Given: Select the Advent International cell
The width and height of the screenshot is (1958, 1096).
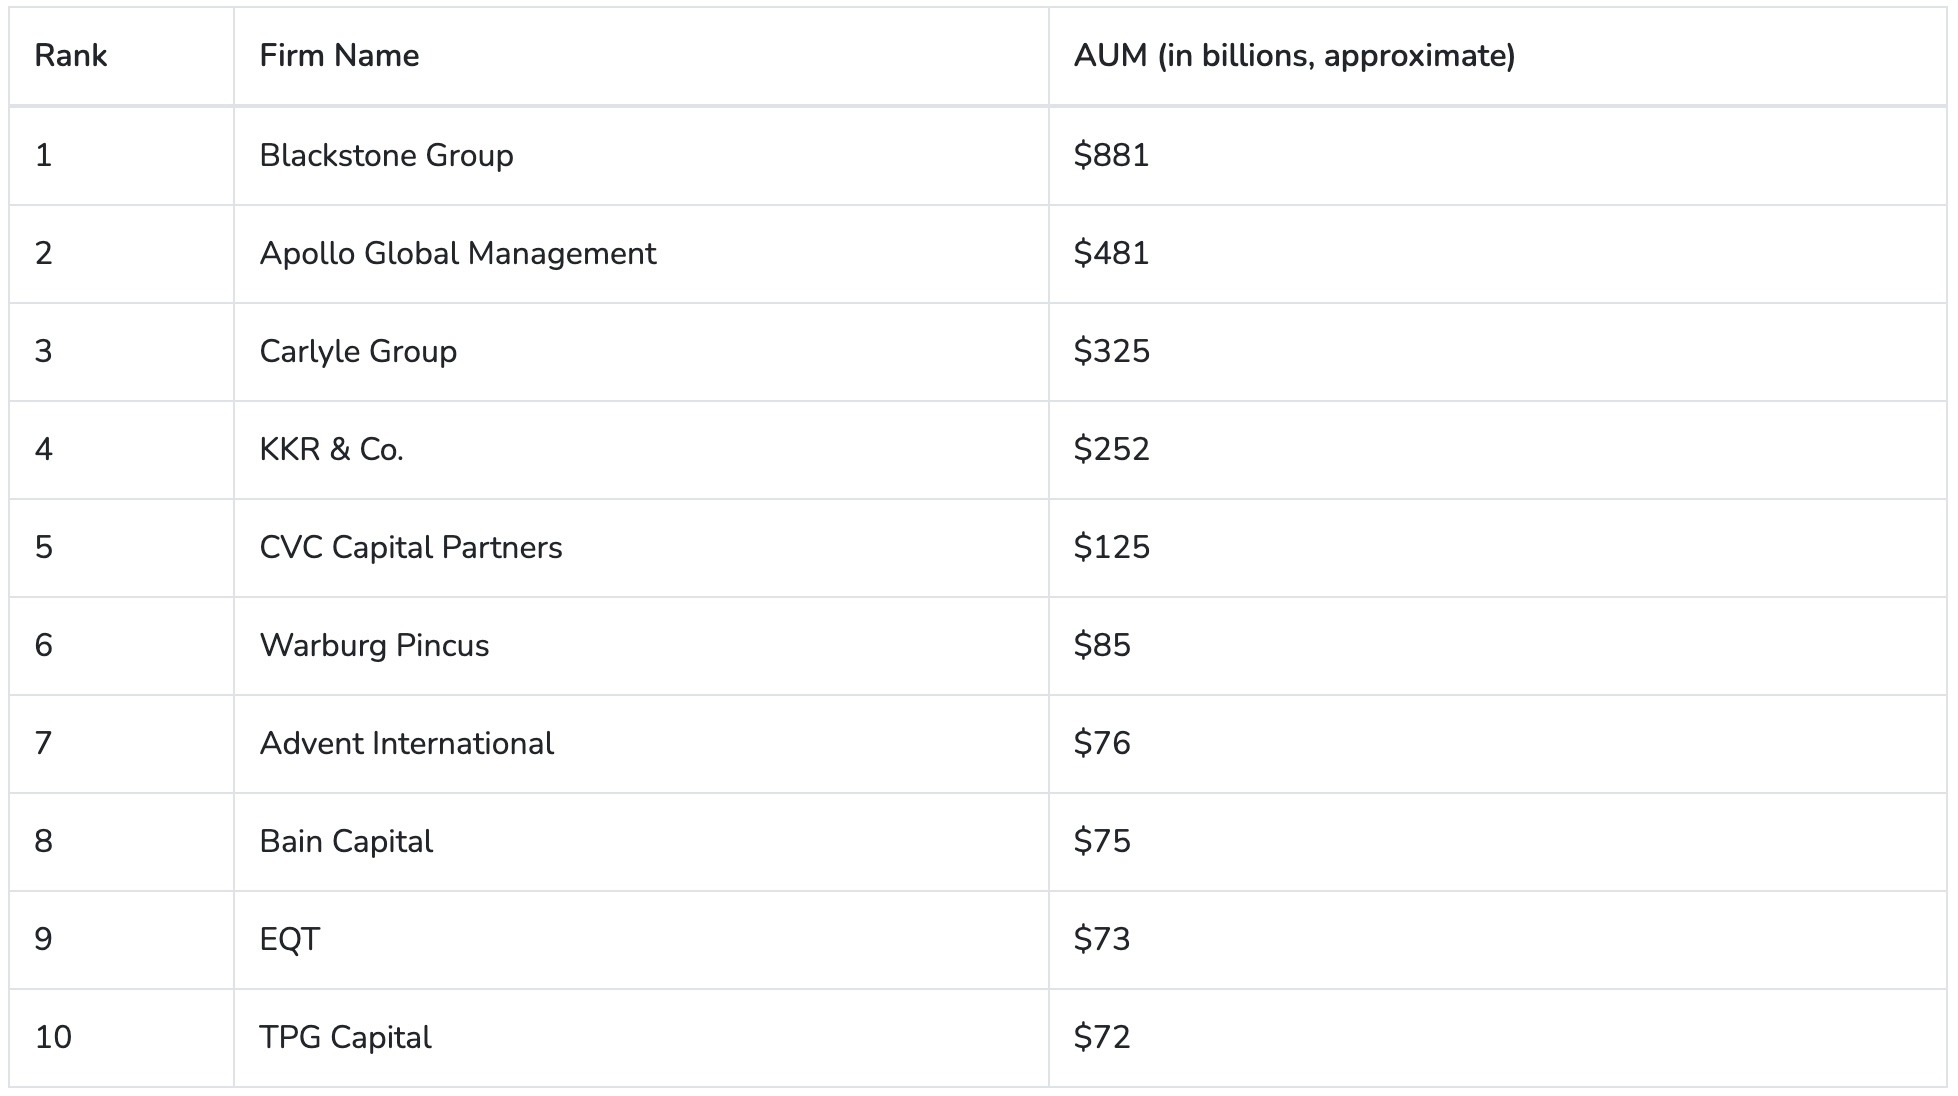Looking at the screenshot, I should 406,744.
